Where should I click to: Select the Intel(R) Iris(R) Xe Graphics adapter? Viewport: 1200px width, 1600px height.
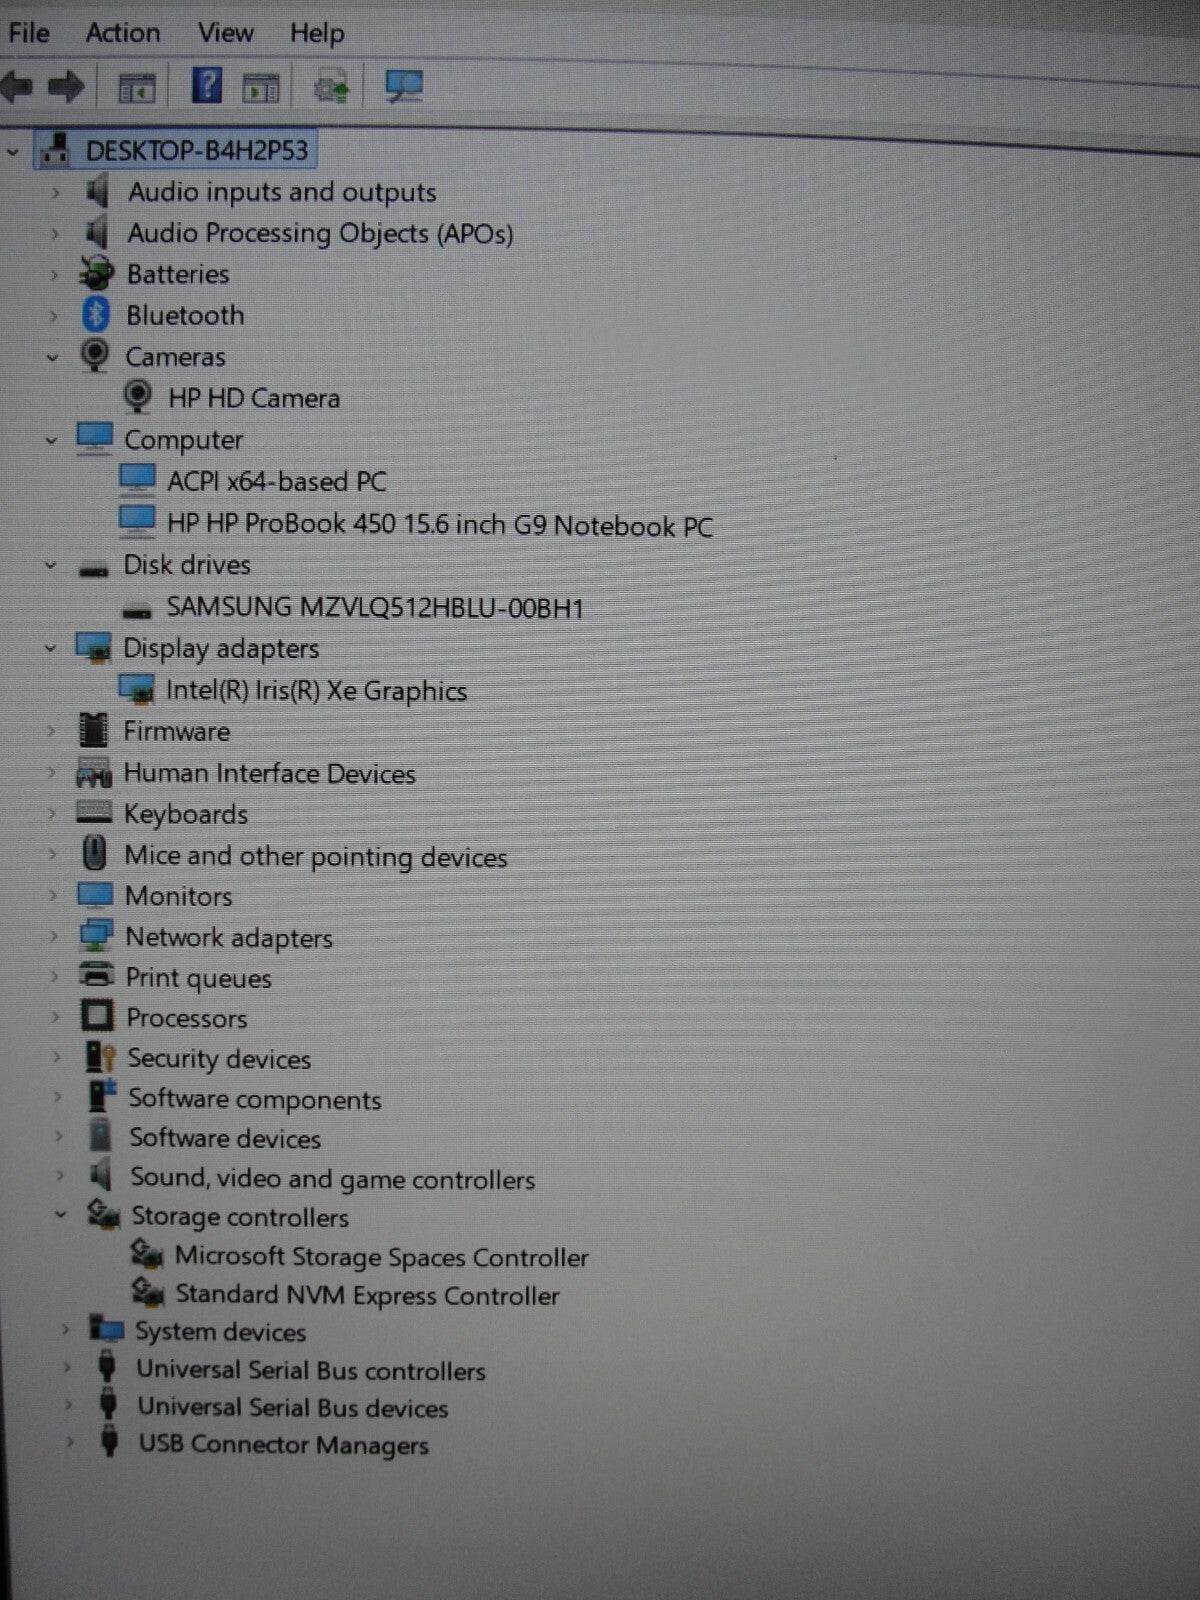(315, 690)
